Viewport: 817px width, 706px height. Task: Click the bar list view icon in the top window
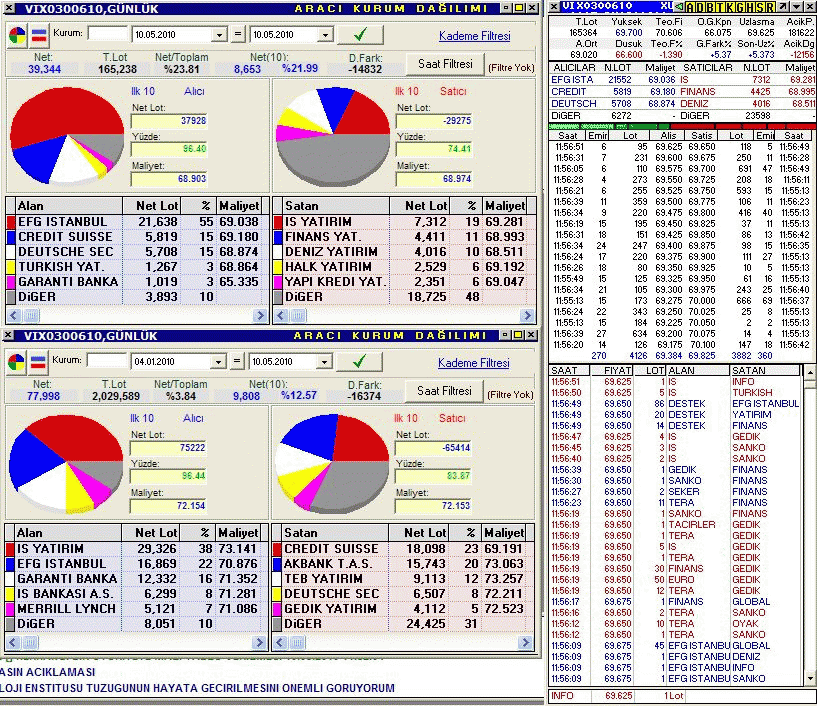click(39, 35)
